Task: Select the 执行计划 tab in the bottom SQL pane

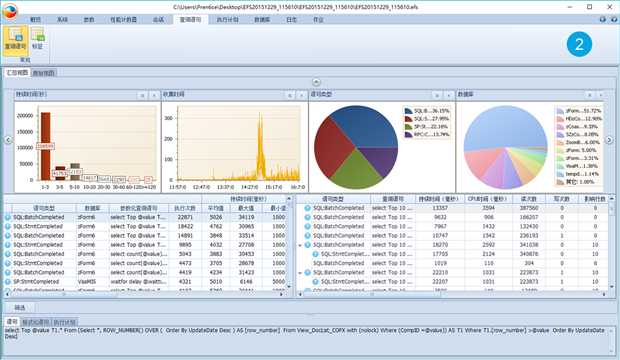Action: click(x=65, y=322)
